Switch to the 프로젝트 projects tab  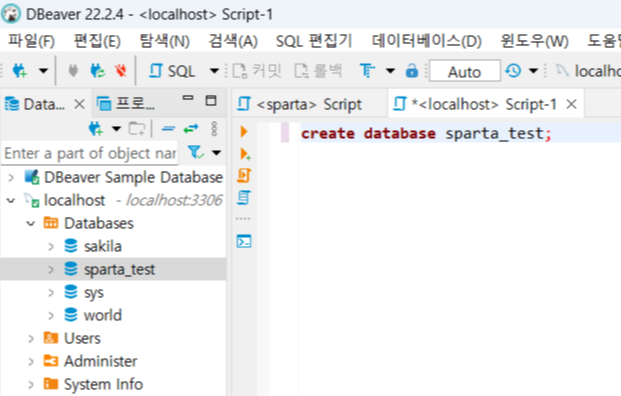click(126, 104)
